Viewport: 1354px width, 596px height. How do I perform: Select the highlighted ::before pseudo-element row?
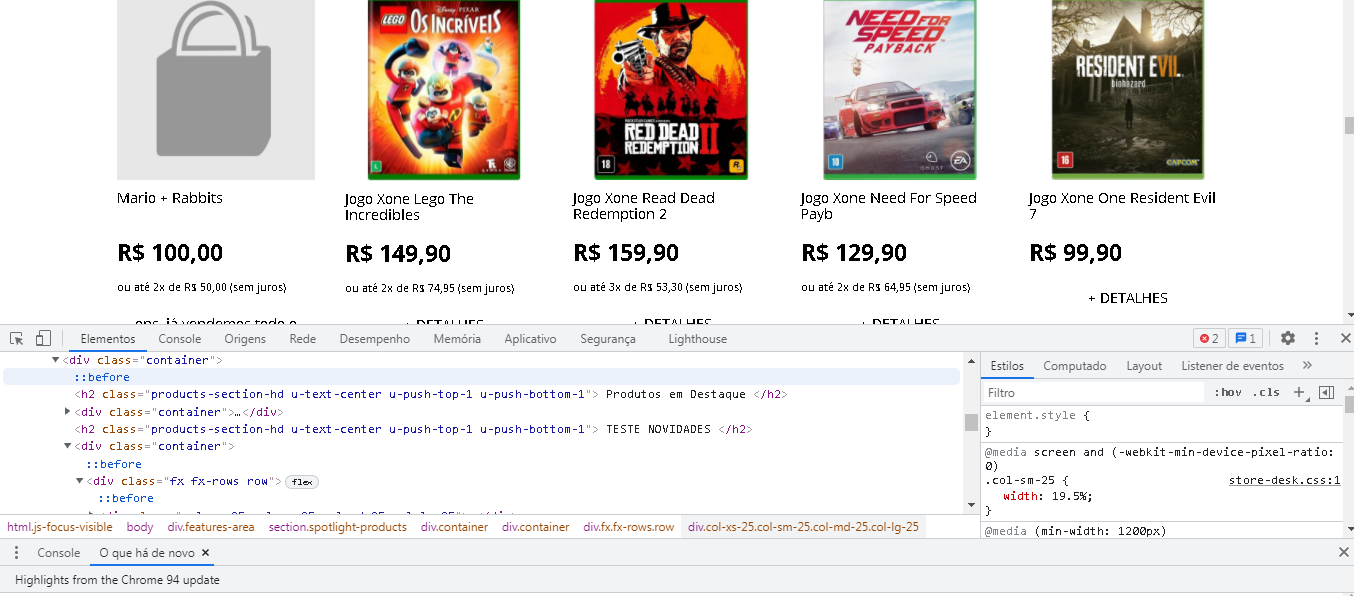pyautogui.click(x=481, y=377)
